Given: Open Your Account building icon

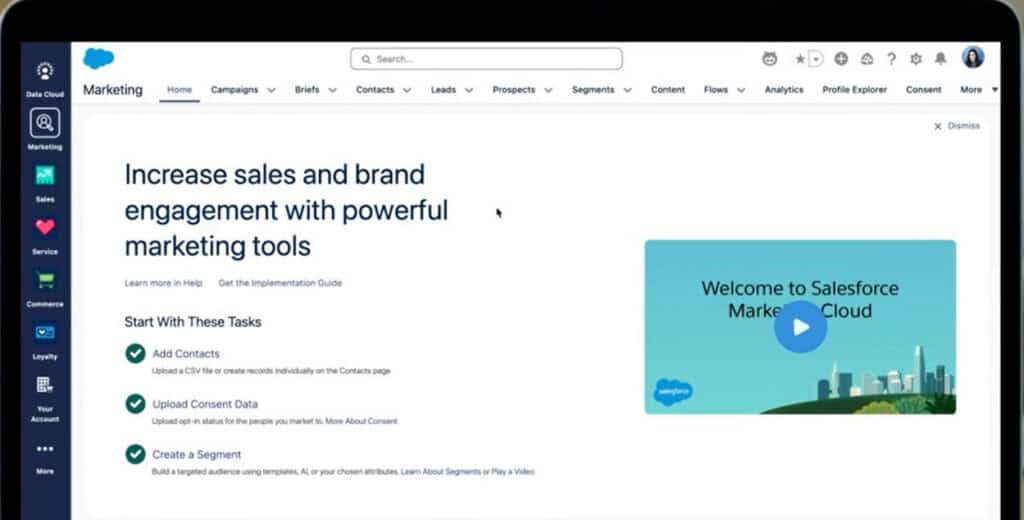Looking at the screenshot, I should (45, 386).
